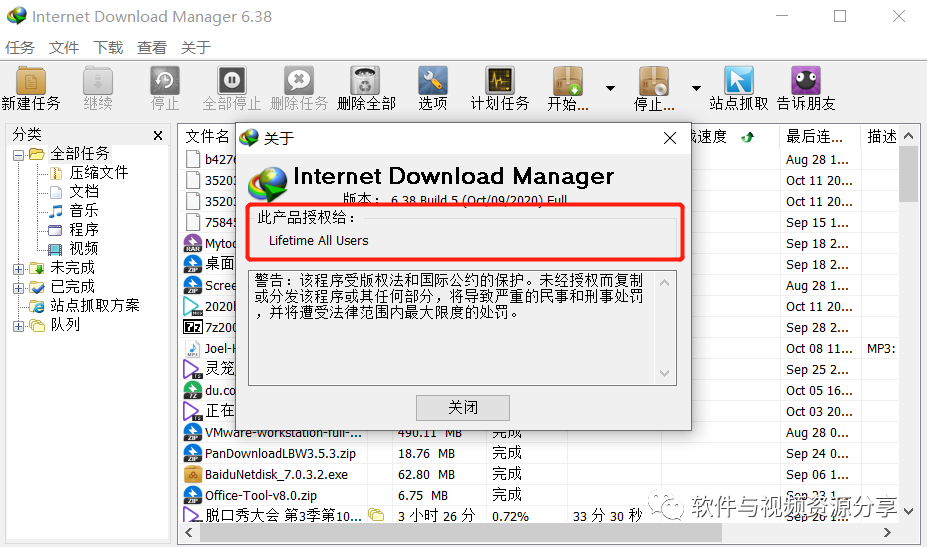The image size is (927, 547).
Task: Click the 开始 (Start queue) toolbar icon
Action: (x=568, y=82)
